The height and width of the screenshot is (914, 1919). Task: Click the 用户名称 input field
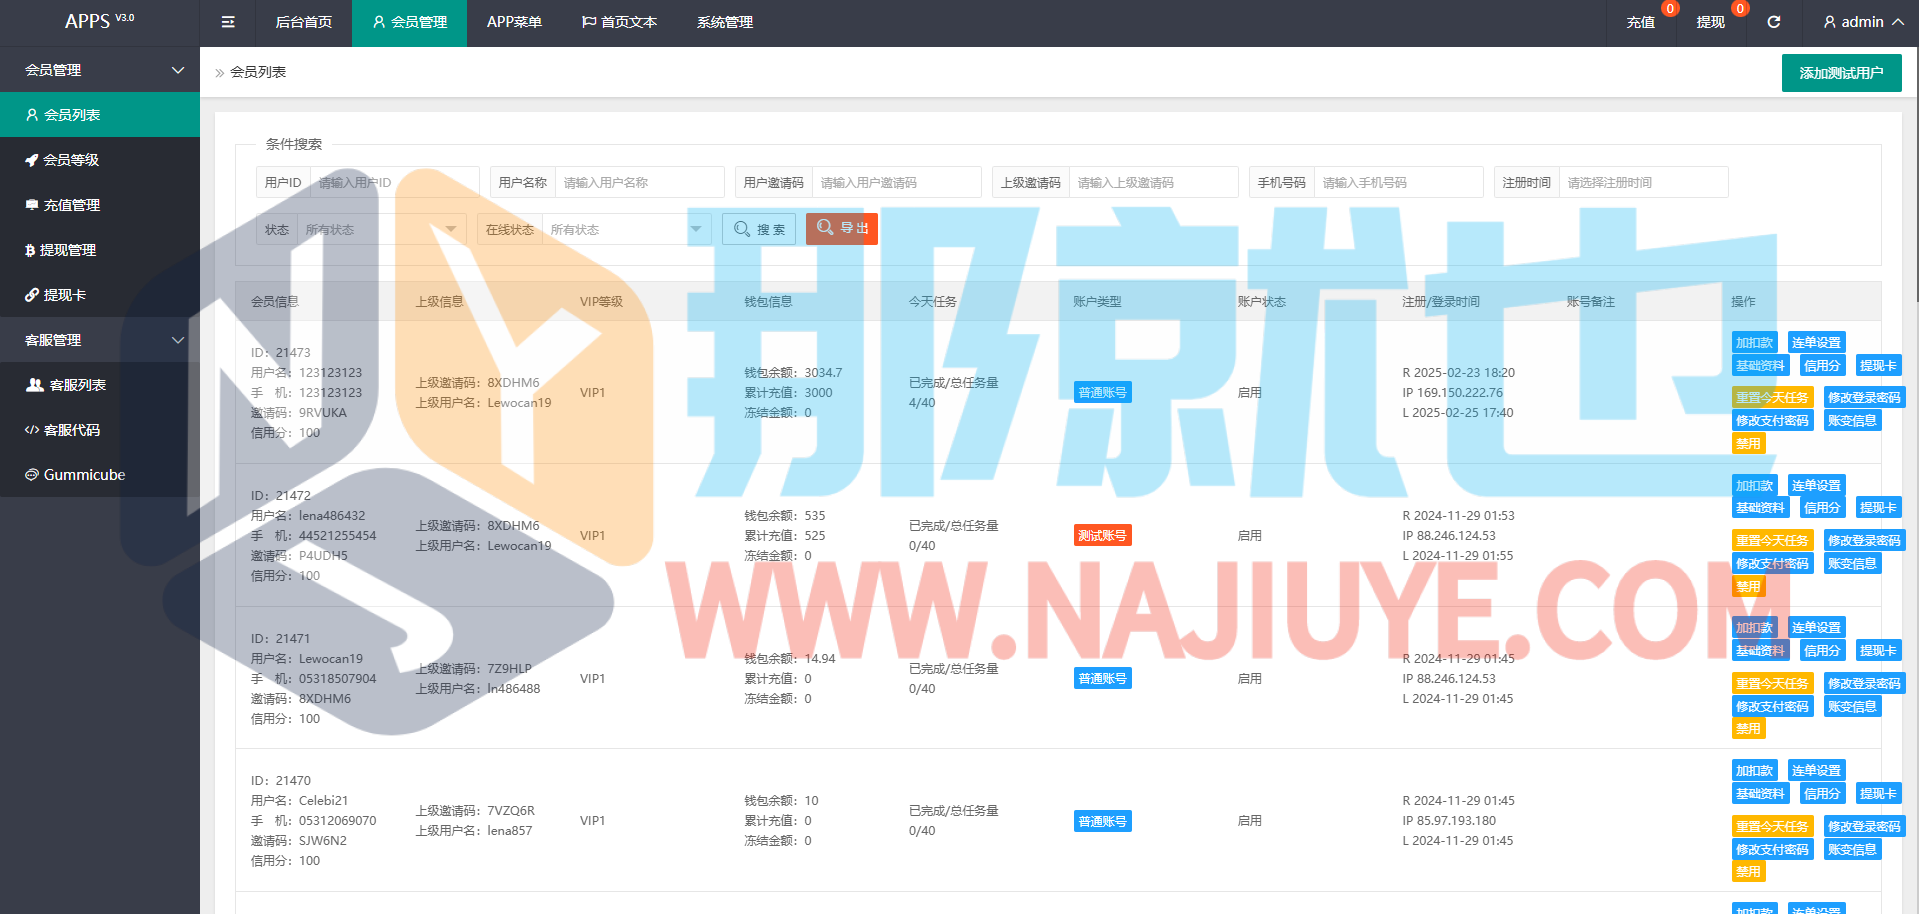coord(639,183)
